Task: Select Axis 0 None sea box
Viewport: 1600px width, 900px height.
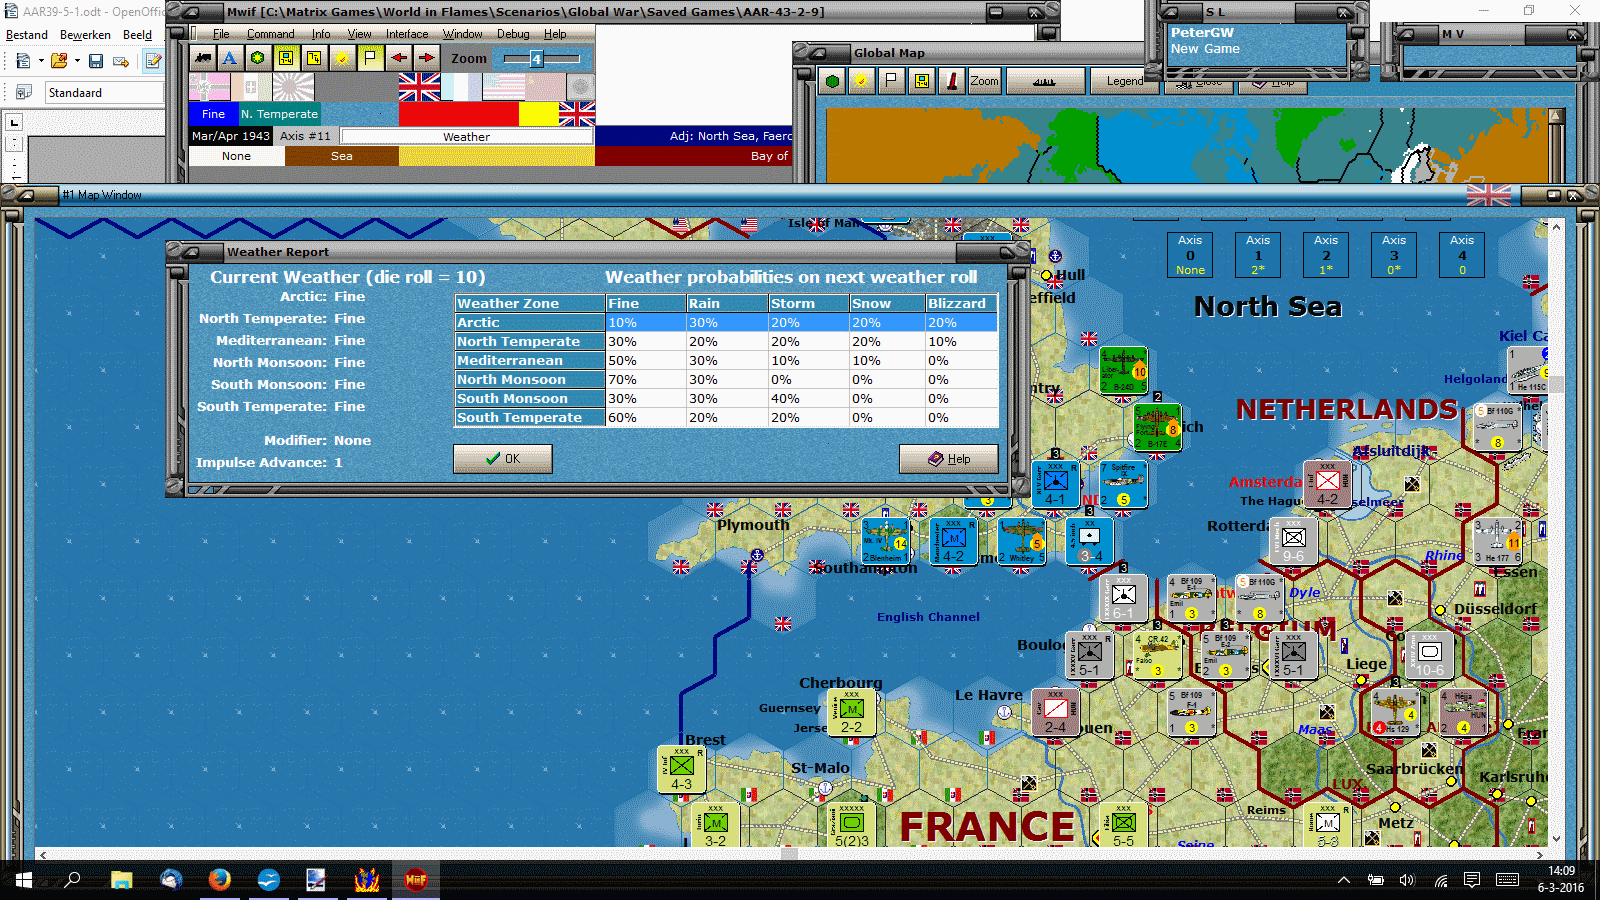Action: coord(1190,255)
